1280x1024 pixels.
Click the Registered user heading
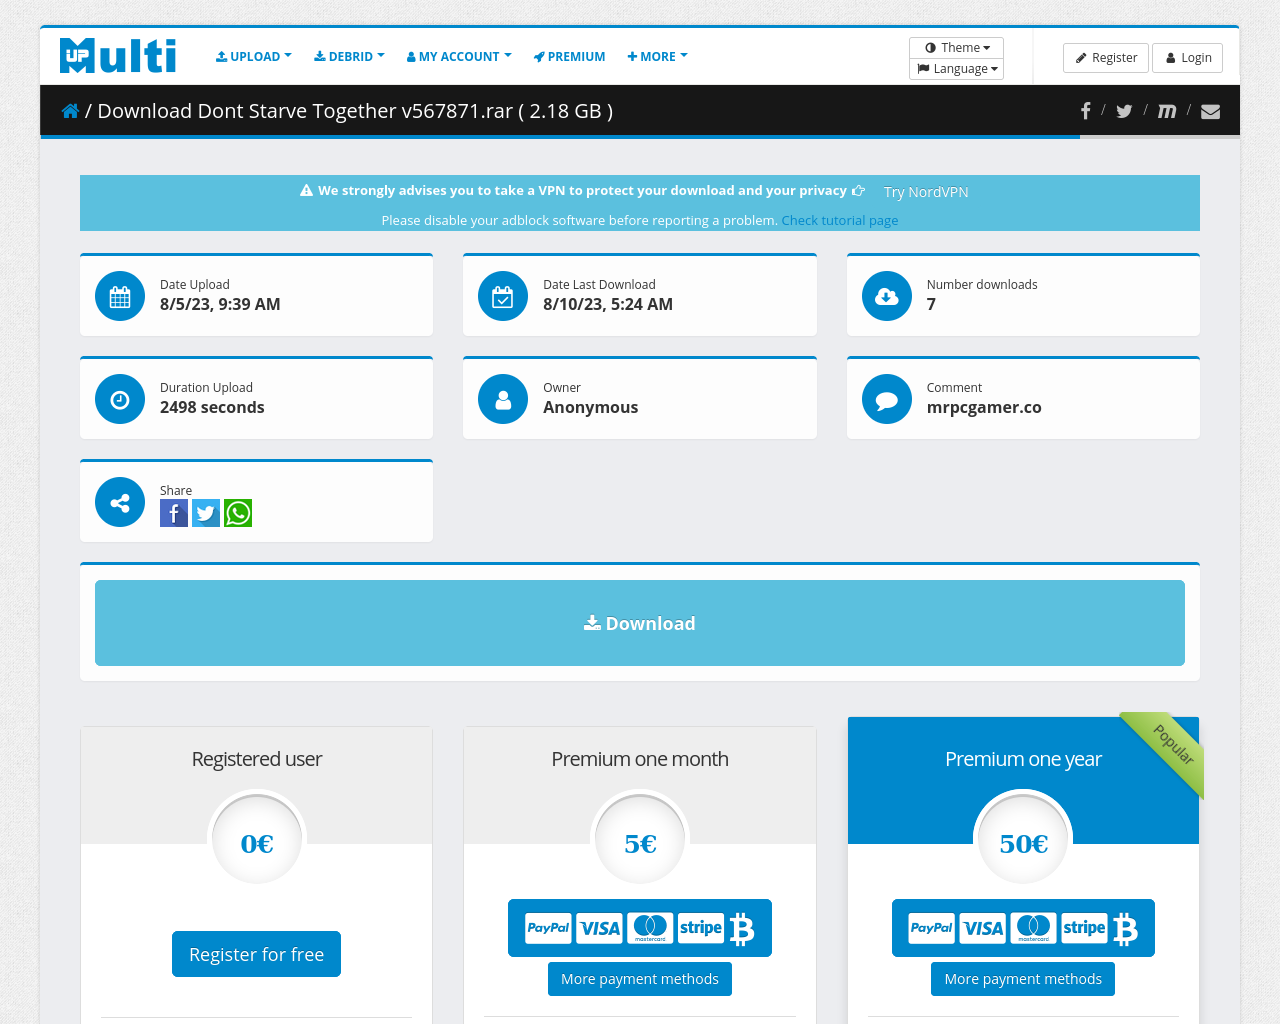(257, 759)
